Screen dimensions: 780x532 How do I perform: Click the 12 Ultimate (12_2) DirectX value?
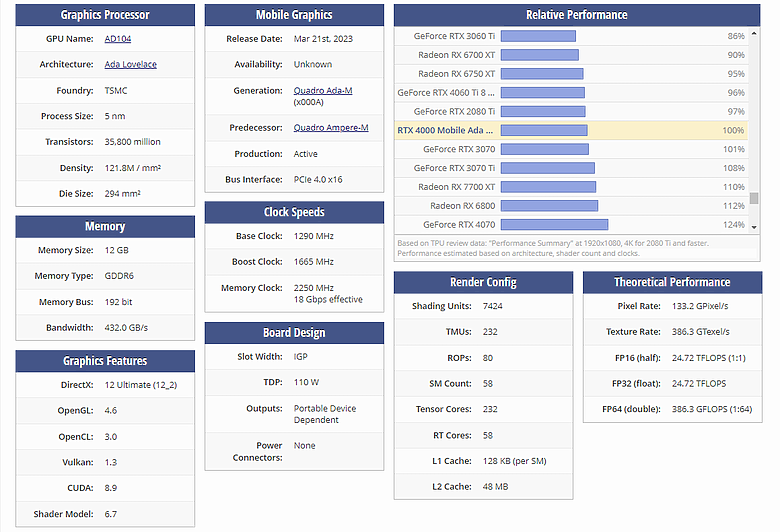pos(141,385)
